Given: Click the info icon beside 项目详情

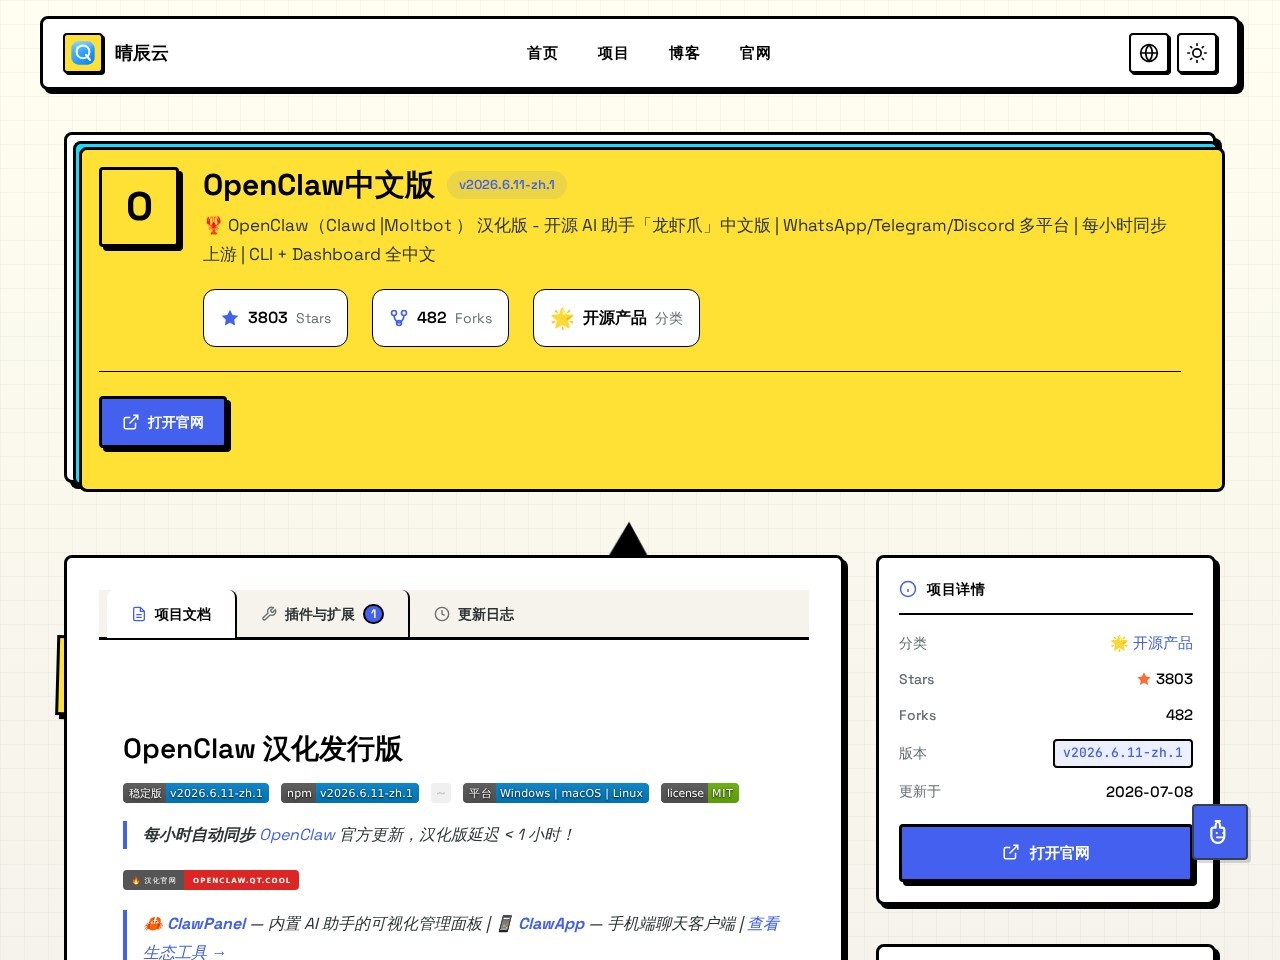Looking at the screenshot, I should [x=908, y=589].
